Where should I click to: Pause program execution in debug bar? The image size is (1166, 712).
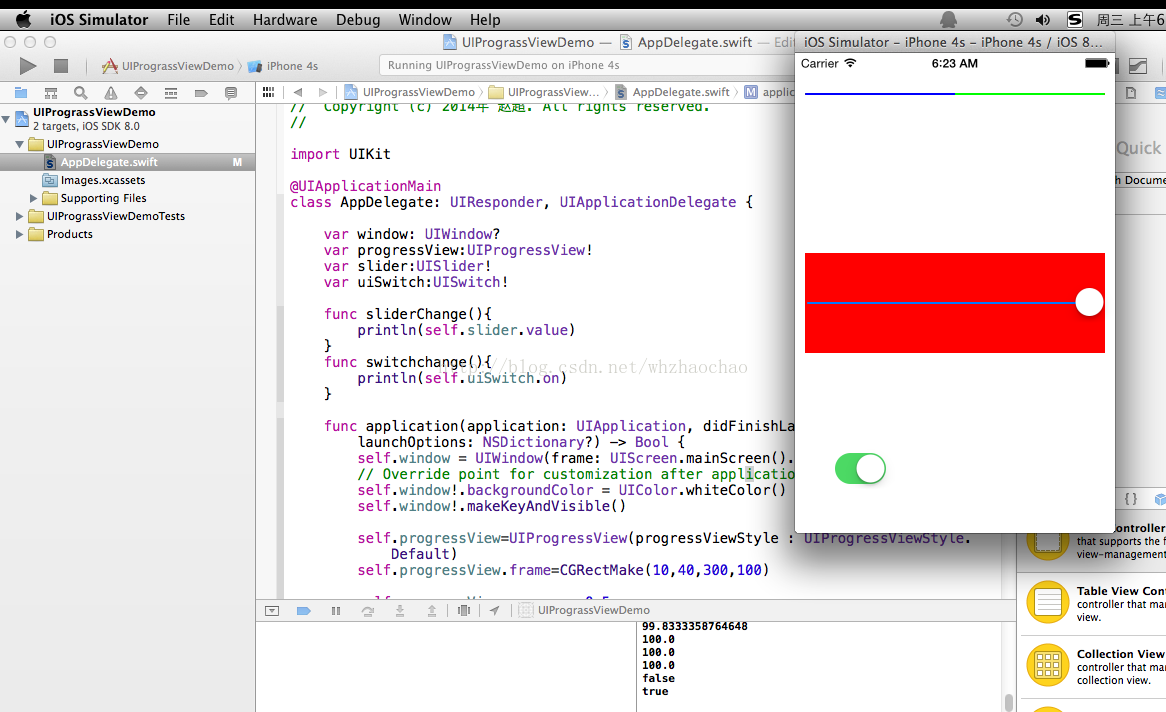(335, 611)
